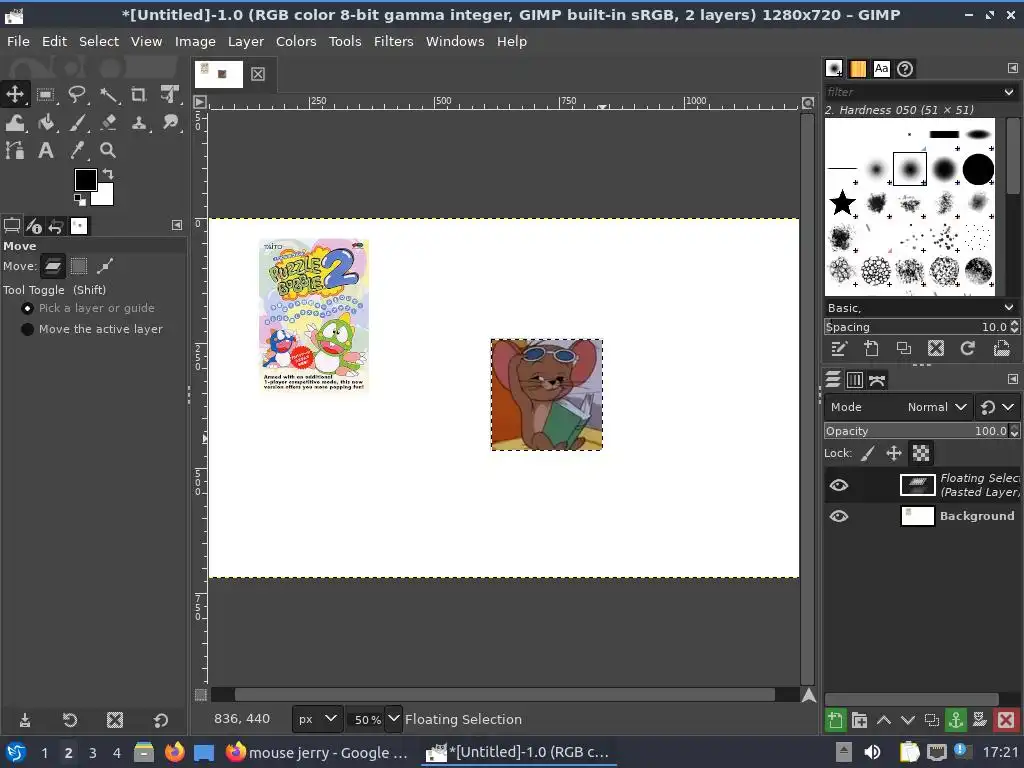Image resolution: width=1024 pixels, height=768 pixels.
Task: Hide the Background layer eye icon
Action: (x=839, y=516)
